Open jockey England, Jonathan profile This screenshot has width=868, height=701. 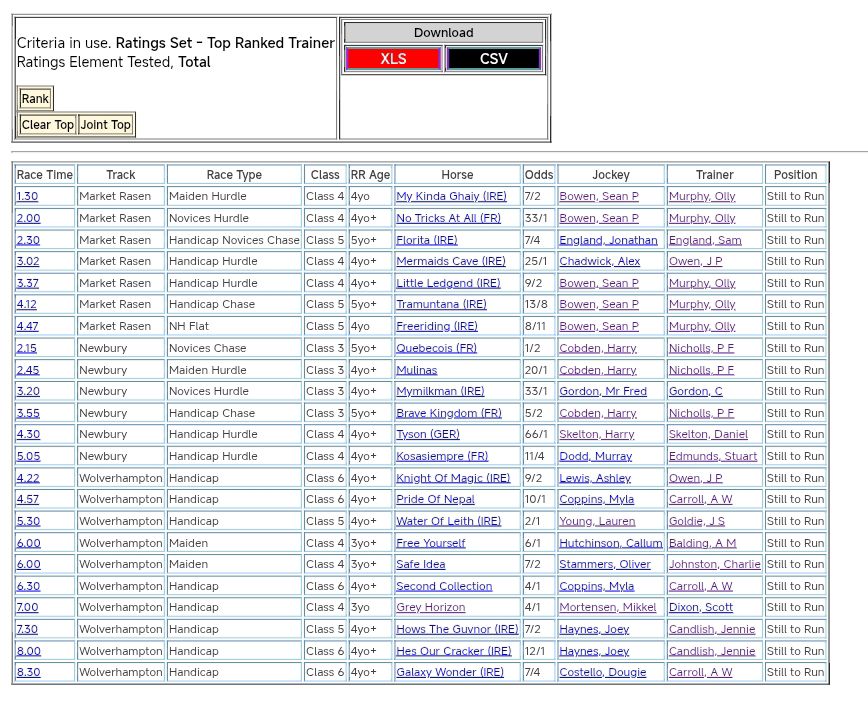click(x=608, y=240)
